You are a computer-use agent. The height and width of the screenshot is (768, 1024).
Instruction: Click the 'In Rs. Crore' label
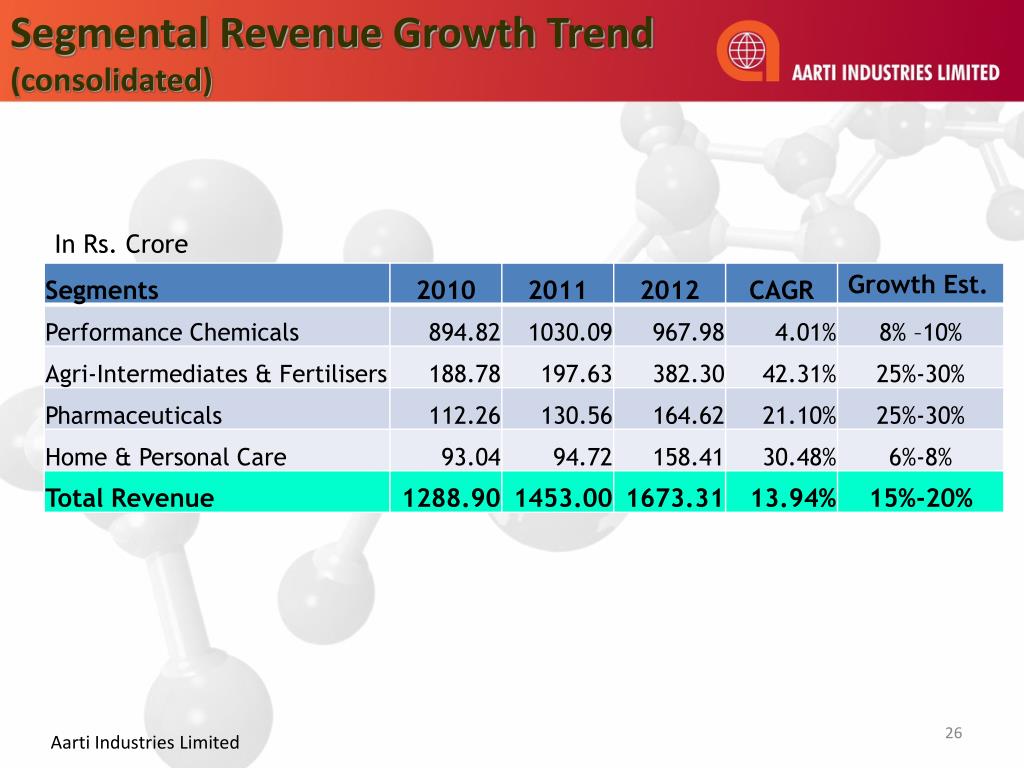(121, 244)
